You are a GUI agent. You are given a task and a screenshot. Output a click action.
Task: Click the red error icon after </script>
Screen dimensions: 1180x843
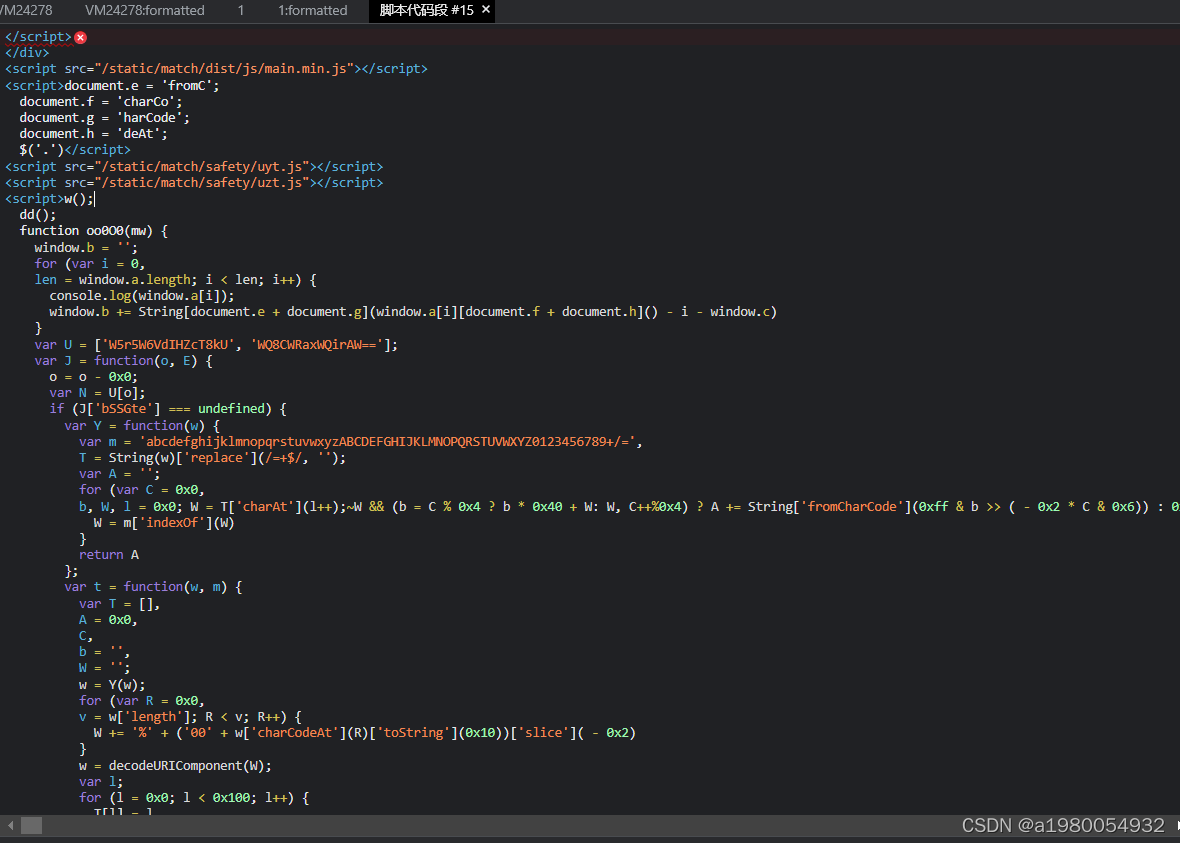coord(81,38)
